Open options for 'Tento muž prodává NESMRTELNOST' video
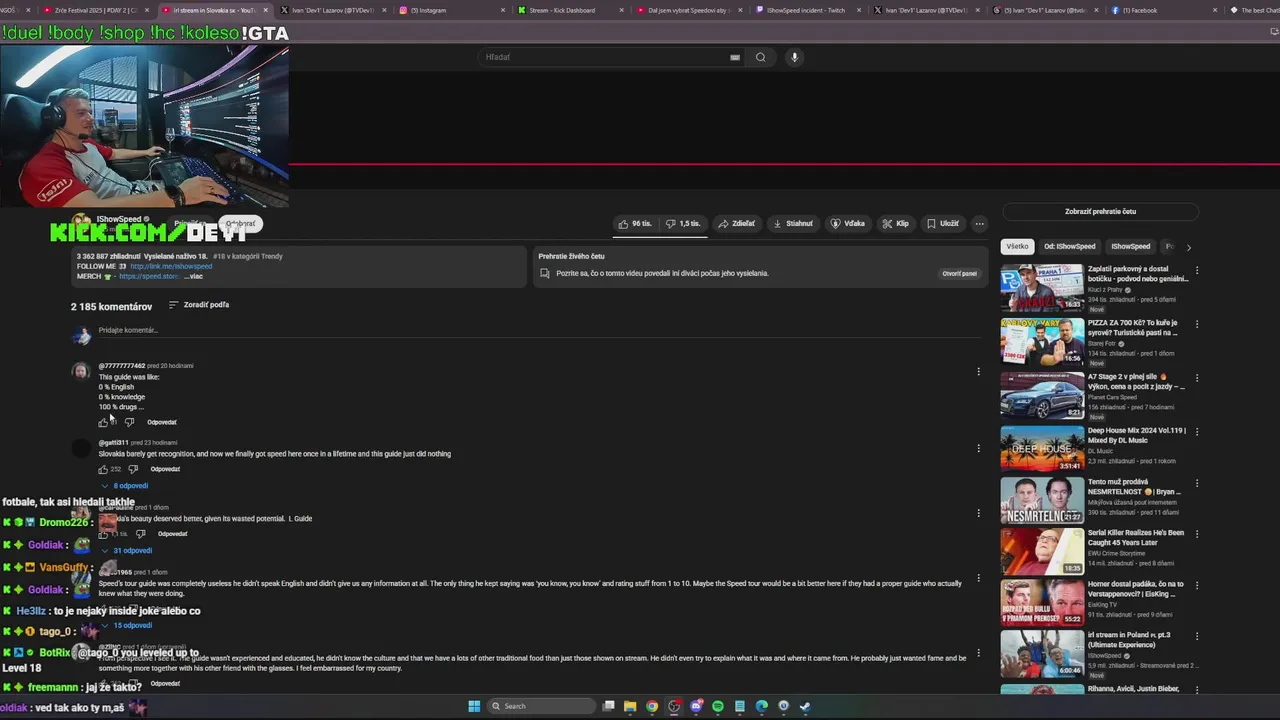This screenshot has width=1280, height=720. click(x=1196, y=483)
